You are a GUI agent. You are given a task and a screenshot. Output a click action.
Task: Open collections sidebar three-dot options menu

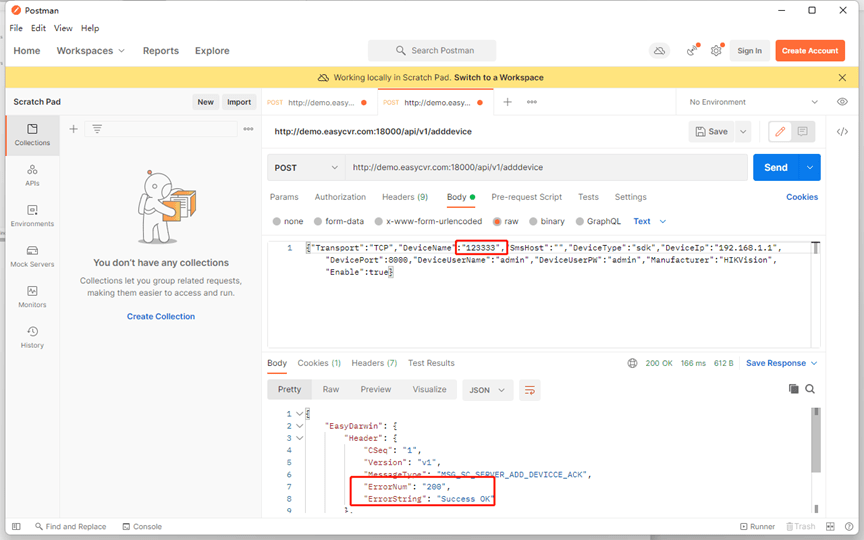point(249,129)
